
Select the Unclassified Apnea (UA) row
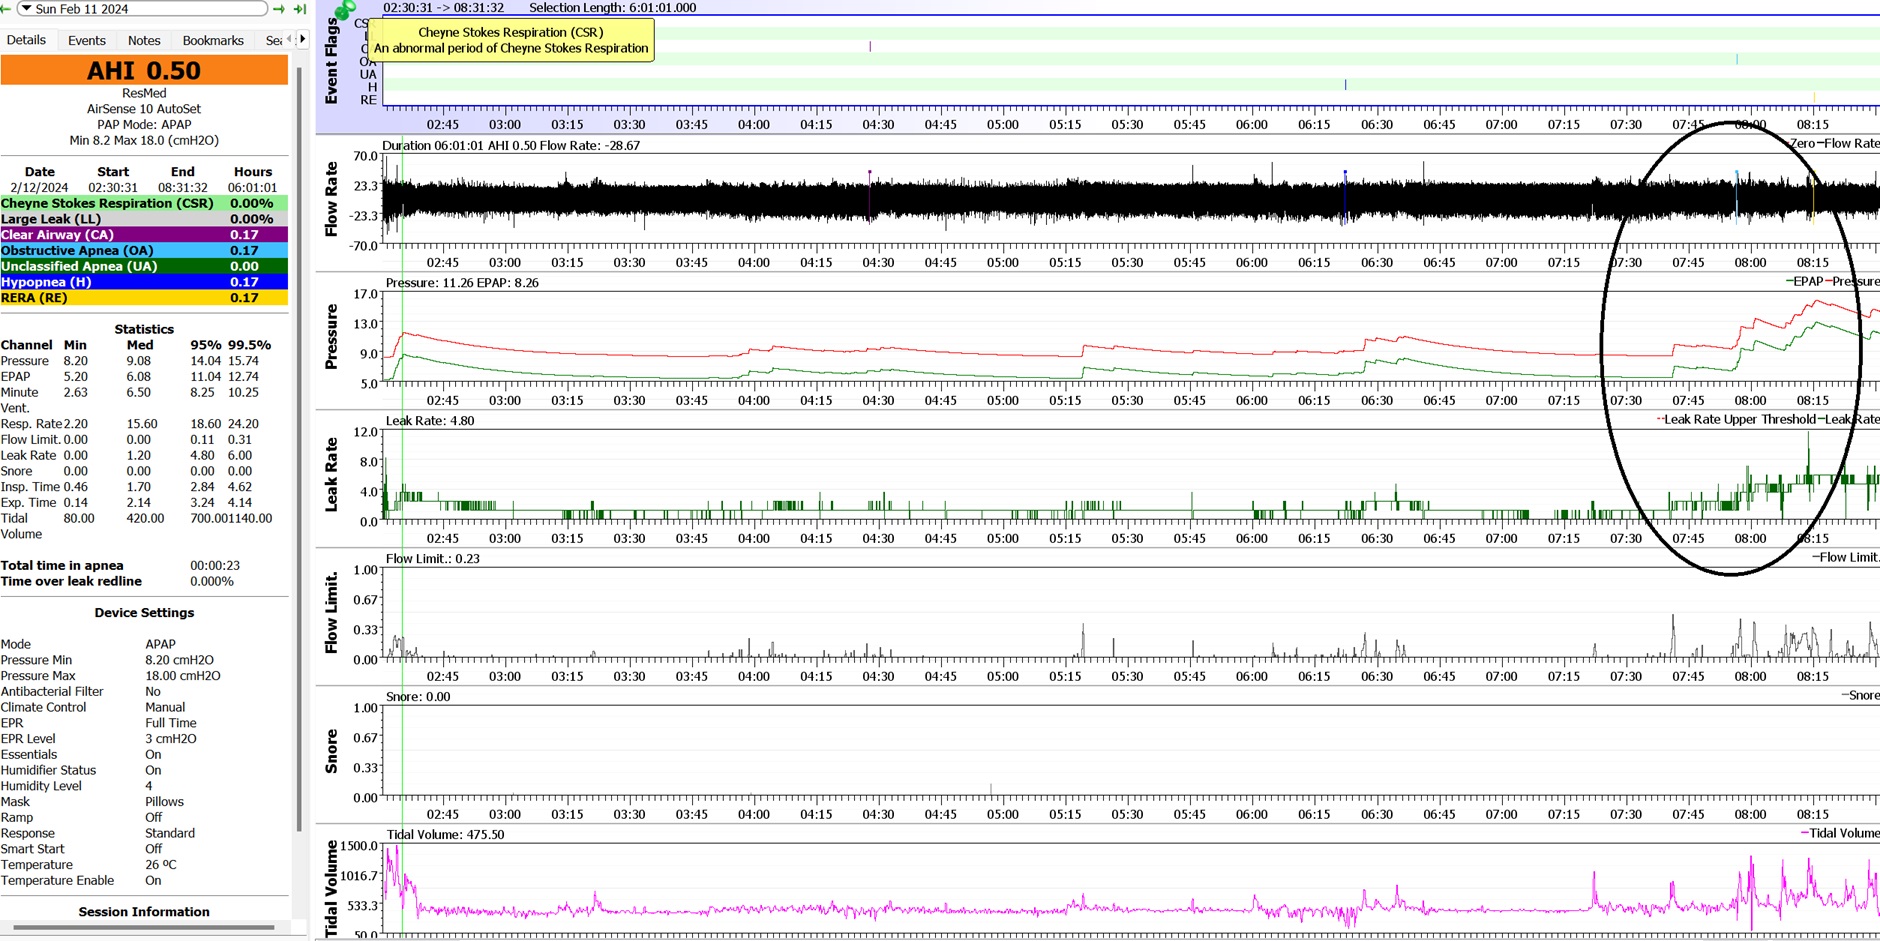(x=144, y=266)
